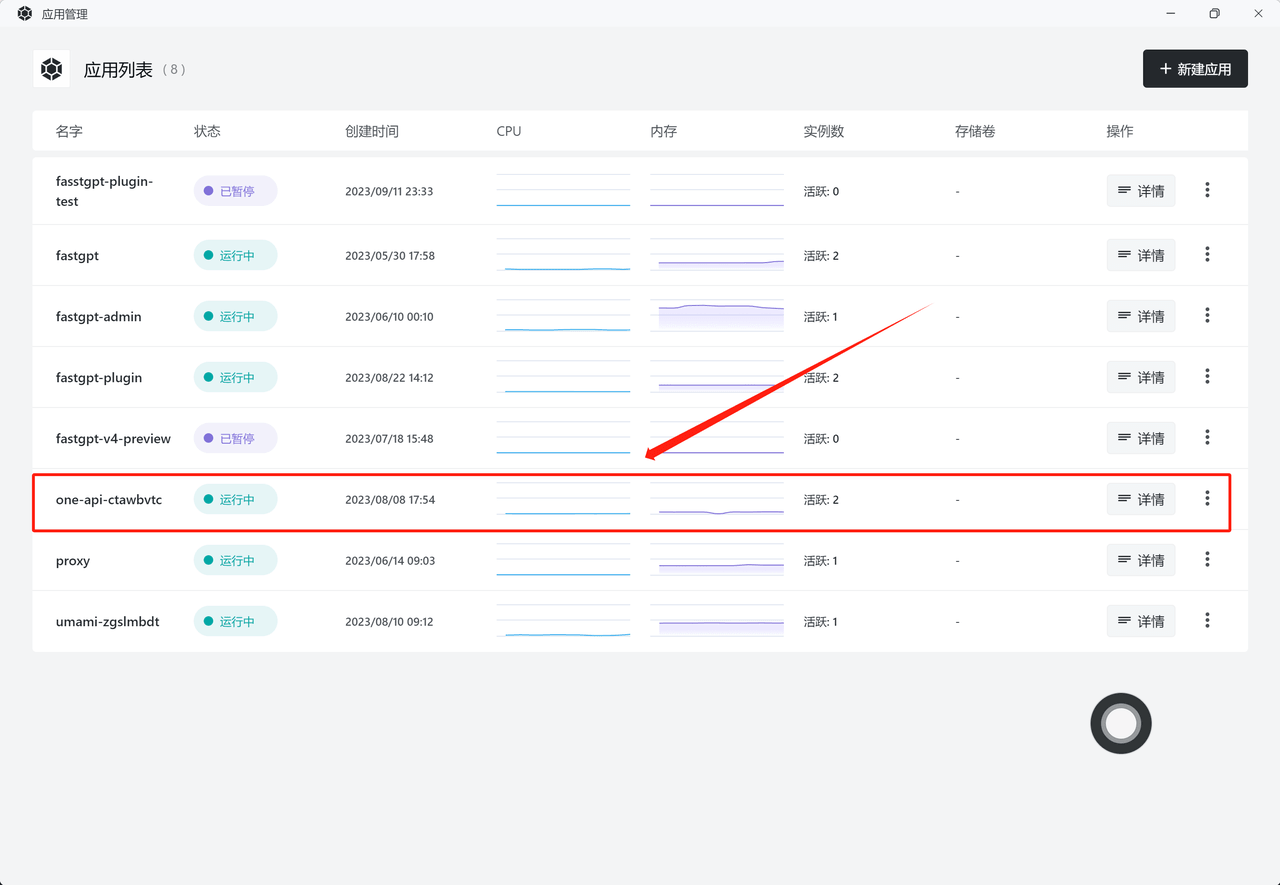Expand actions menu for fasstgpt-plugin-test
This screenshot has height=885, width=1280.
tap(1207, 190)
